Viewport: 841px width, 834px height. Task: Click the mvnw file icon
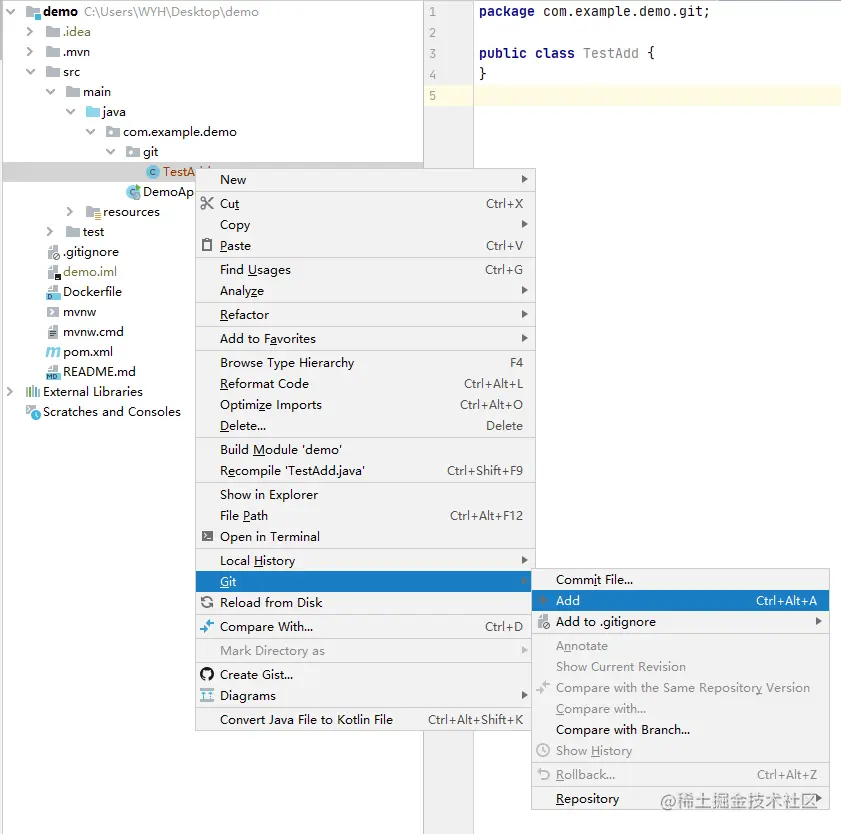[53, 312]
